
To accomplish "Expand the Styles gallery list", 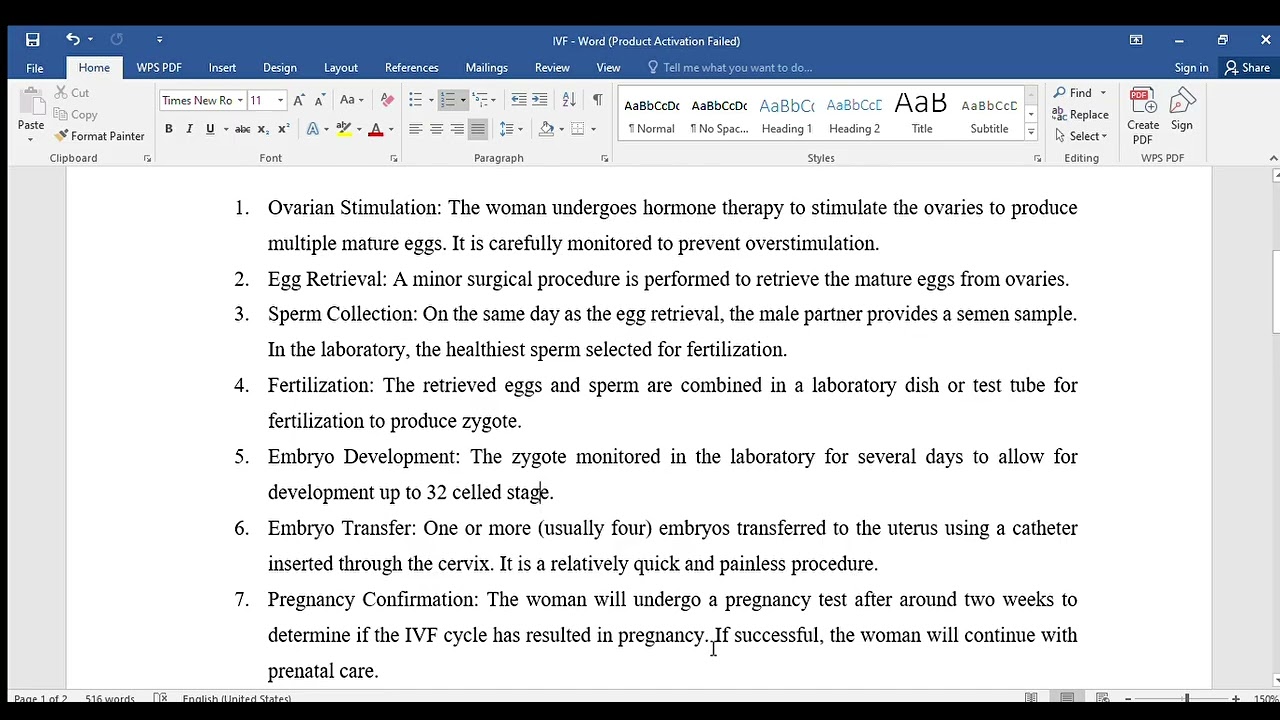I will point(1031,133).
